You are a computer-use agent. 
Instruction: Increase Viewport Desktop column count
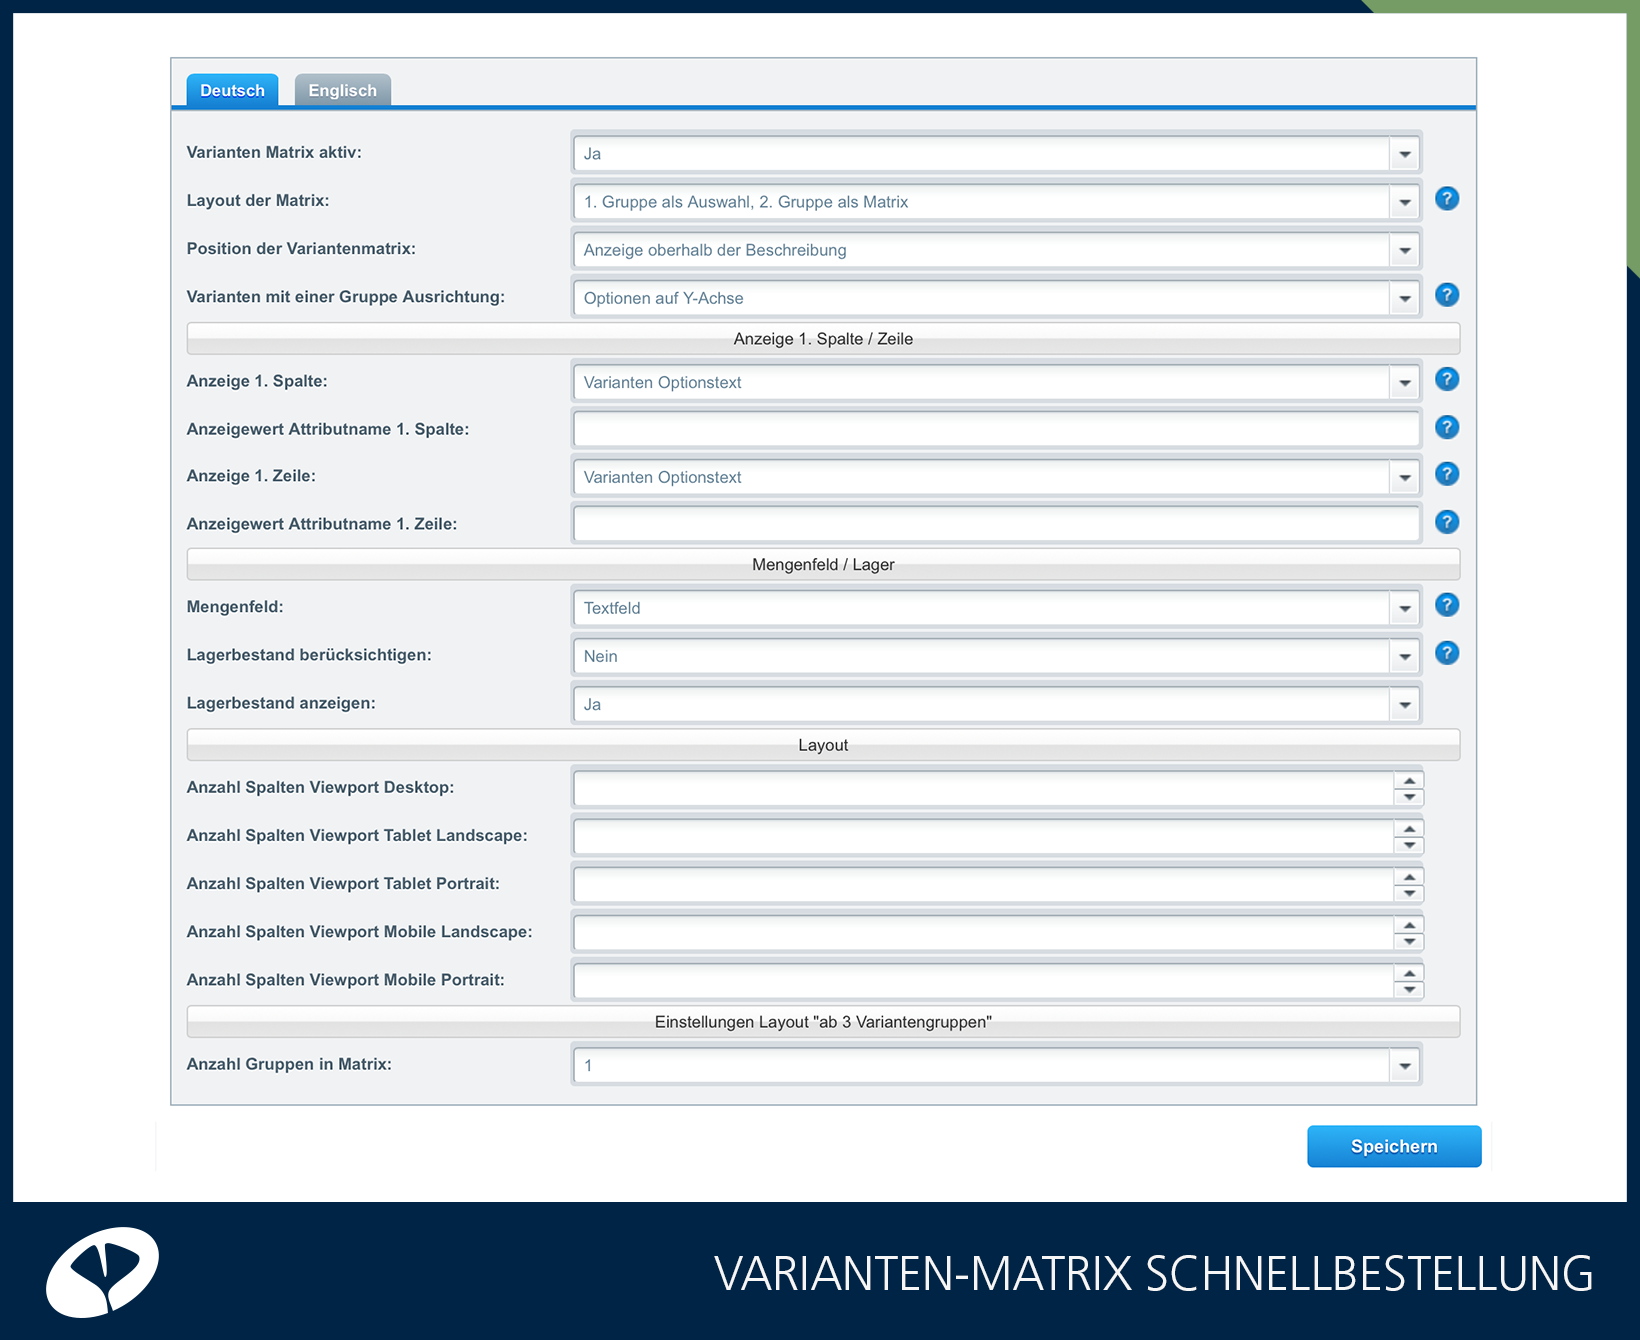click(x=1409, y=781)
